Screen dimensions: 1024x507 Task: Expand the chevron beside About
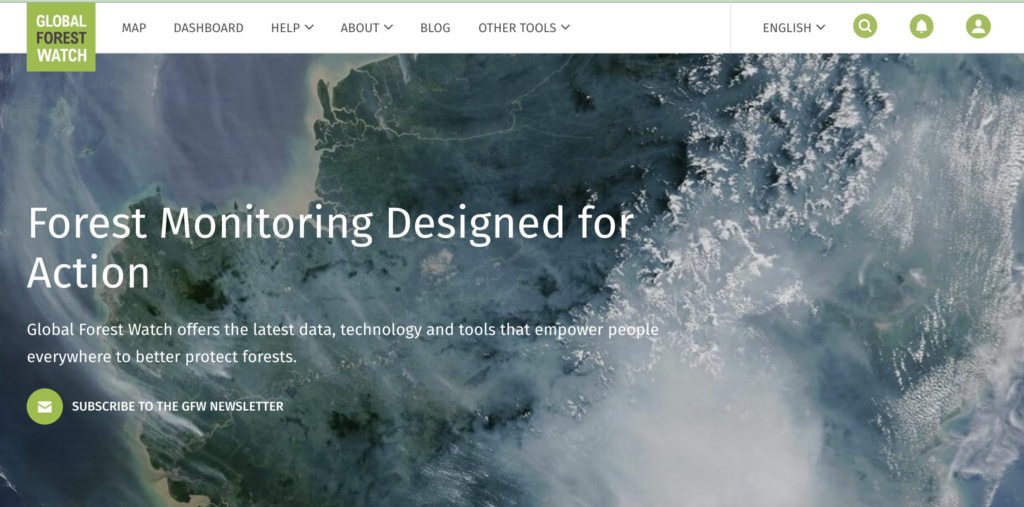[x=388, y=28]
